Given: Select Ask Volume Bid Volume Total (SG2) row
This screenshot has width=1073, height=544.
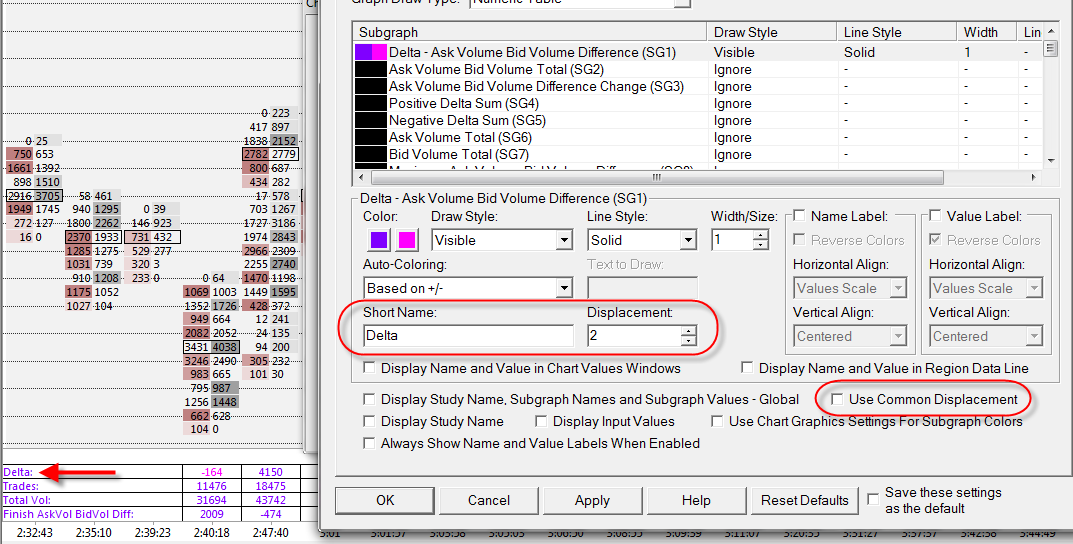Looking at the screenshot, I should (698, 69).
